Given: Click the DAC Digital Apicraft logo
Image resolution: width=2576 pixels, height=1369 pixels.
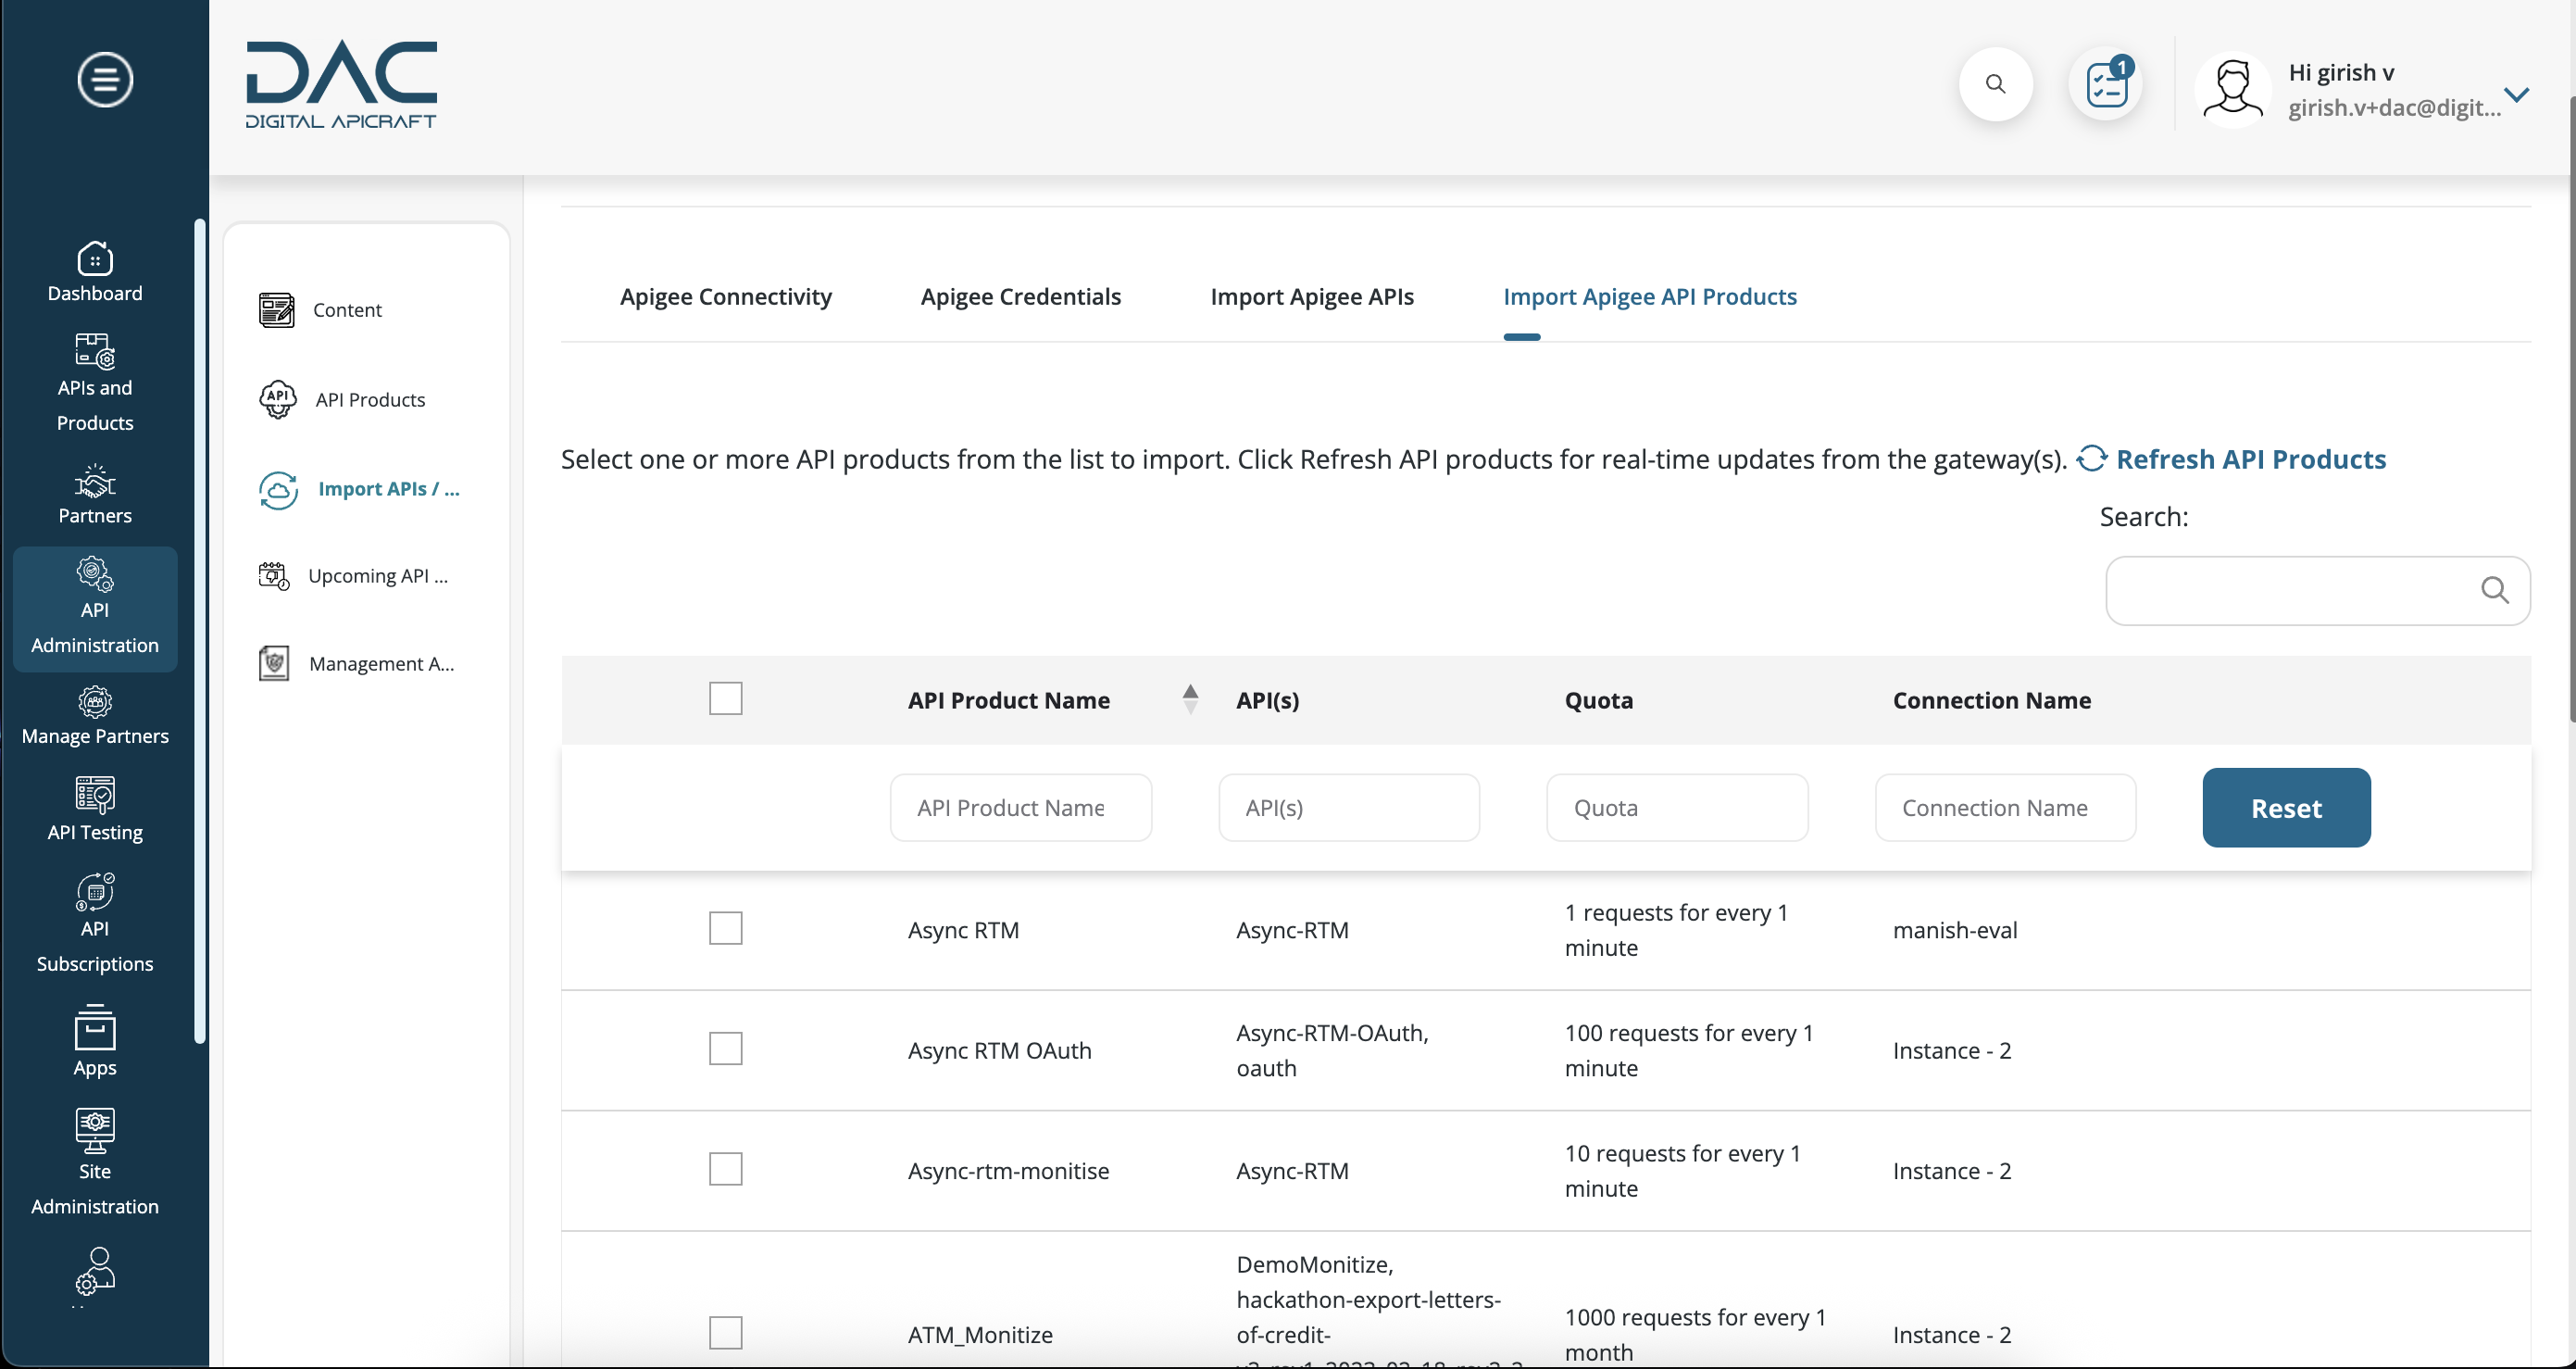Looking at the screenshot, I should pyautogui.click(x=341, y=85).
